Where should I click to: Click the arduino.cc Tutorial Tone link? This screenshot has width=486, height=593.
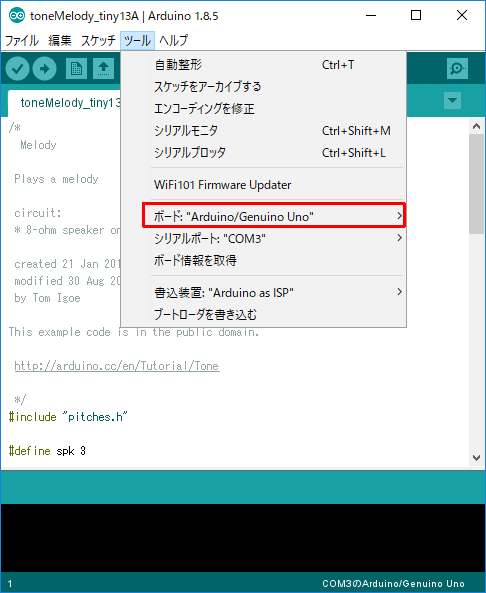[x=117, y=366]
